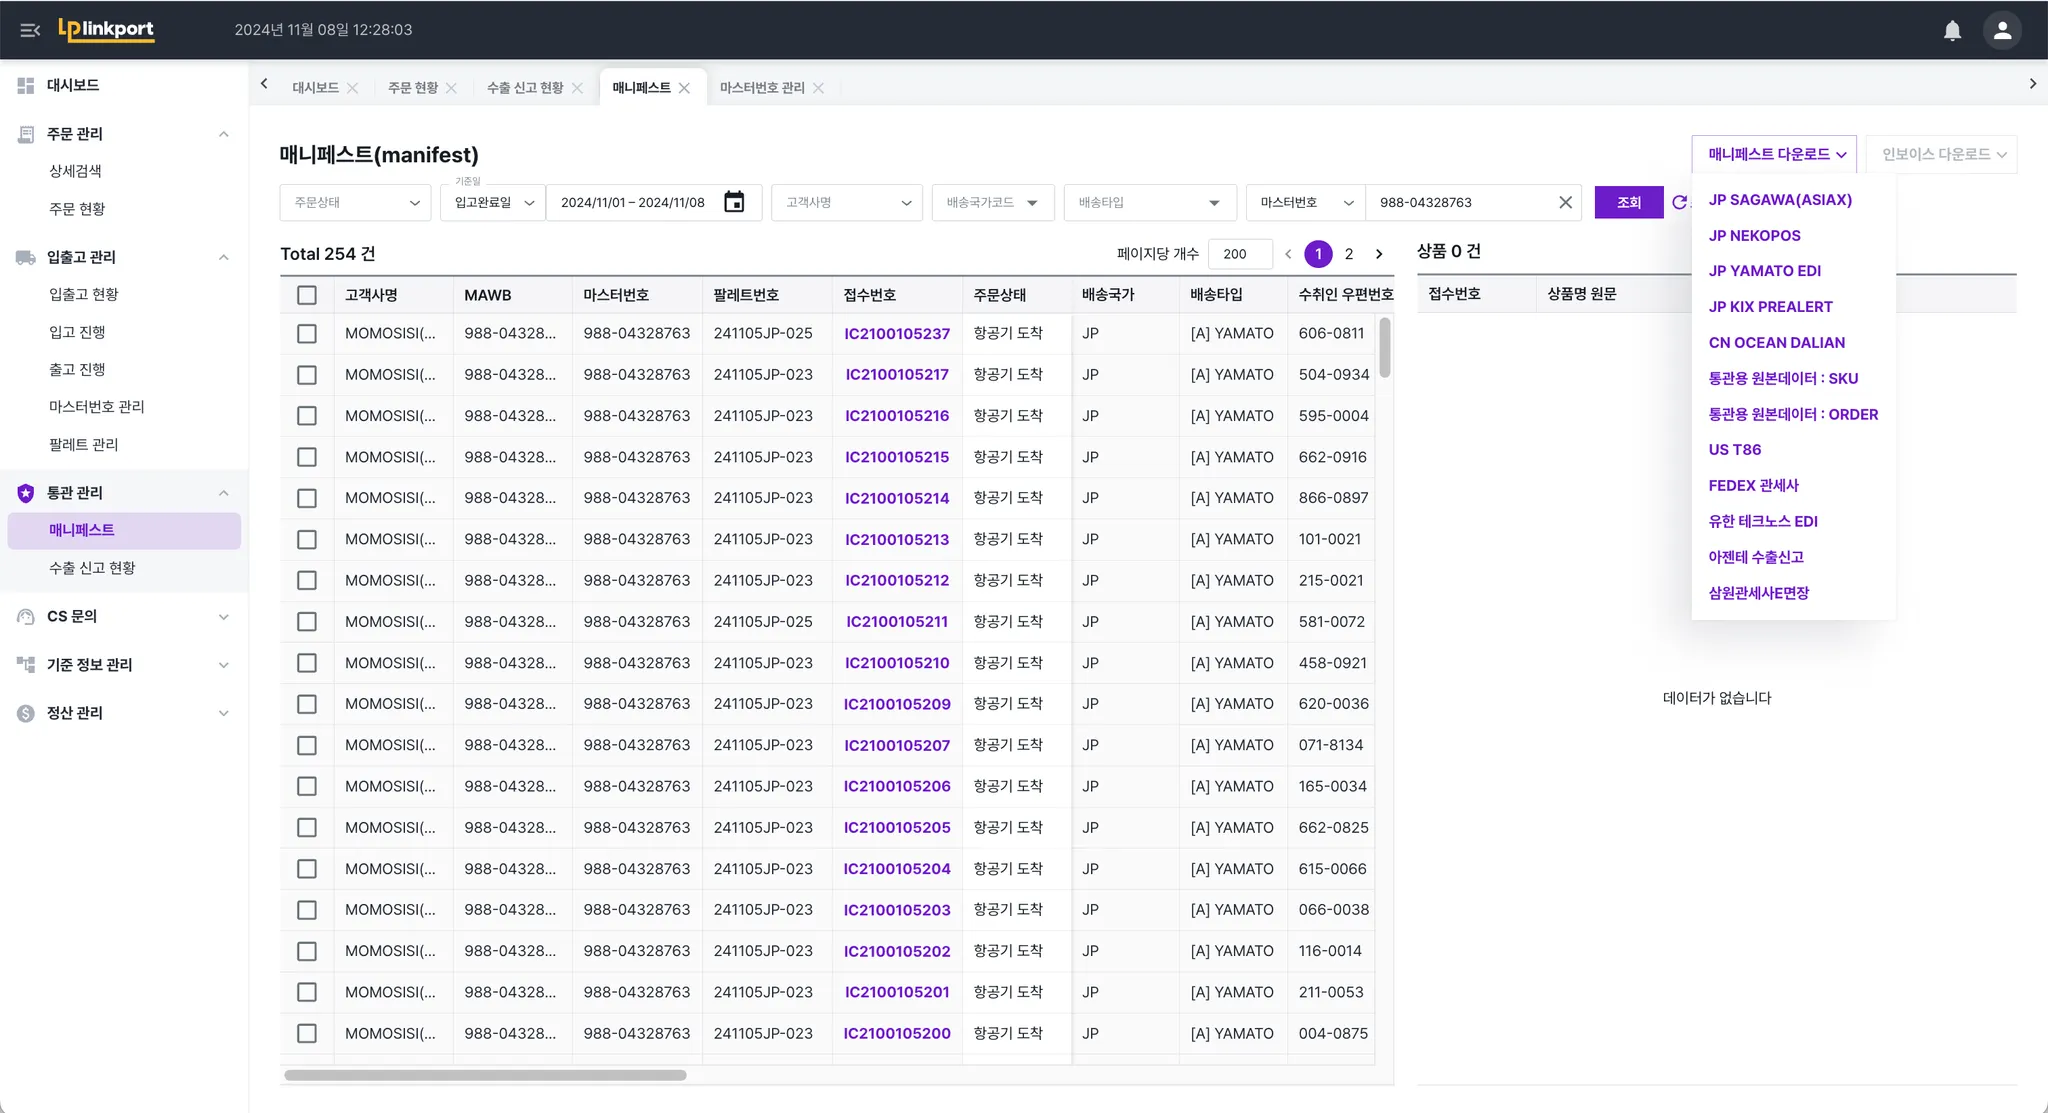
Task: Open the 주문상태 filter dropdown
Action: coord(355,202)
